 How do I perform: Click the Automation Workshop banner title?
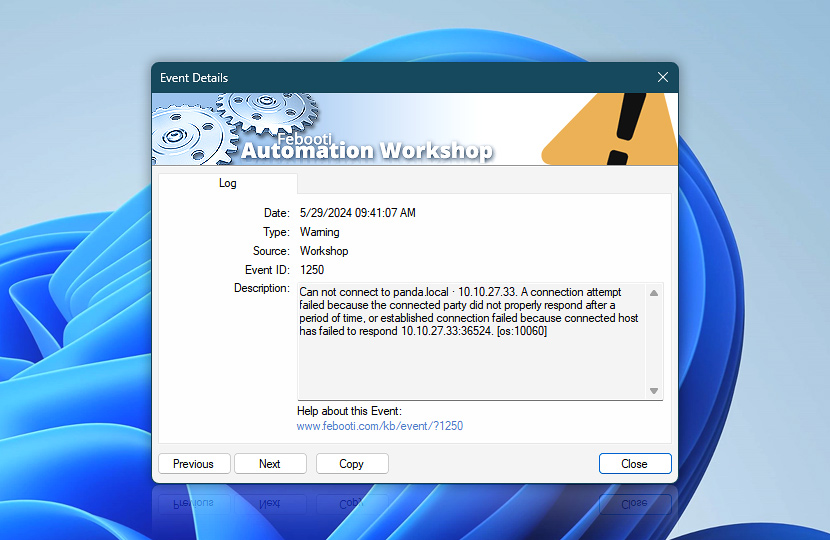(367, 150)
